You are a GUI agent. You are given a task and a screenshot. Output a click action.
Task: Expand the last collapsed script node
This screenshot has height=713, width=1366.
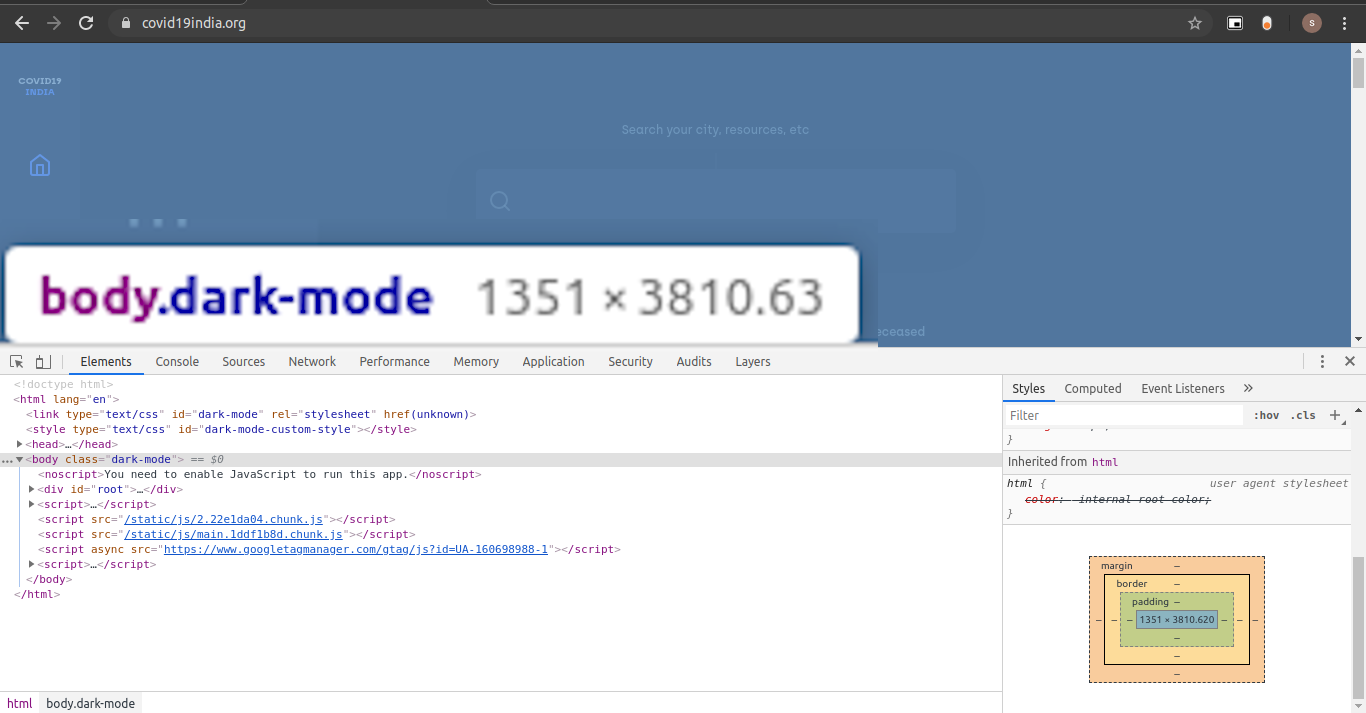32,564
